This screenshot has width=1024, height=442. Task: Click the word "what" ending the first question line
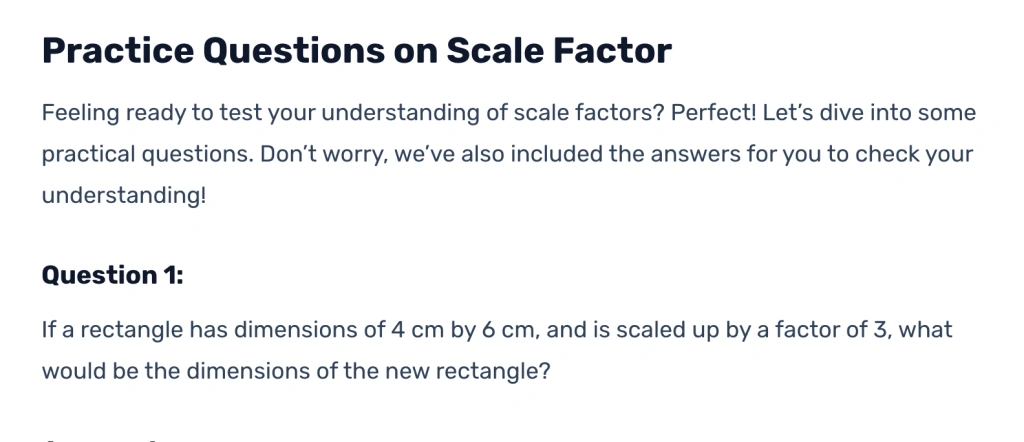click(926, 329)
